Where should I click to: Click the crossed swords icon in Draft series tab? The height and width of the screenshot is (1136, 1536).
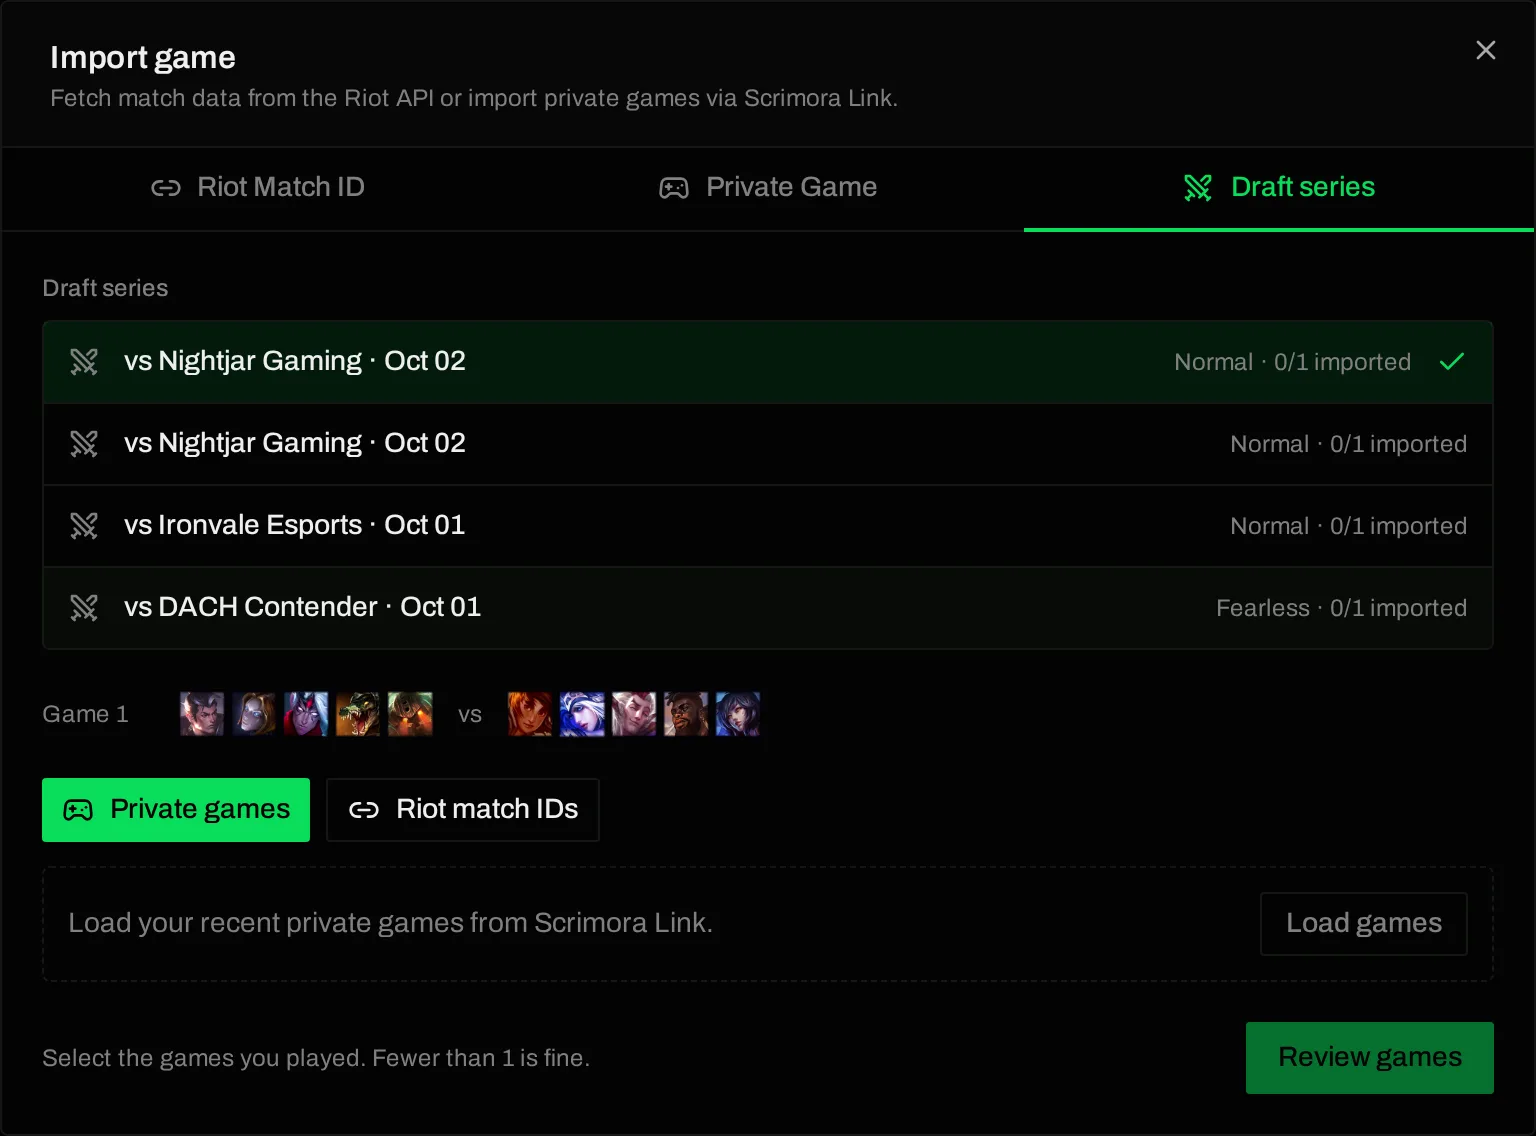point(1198,188)
